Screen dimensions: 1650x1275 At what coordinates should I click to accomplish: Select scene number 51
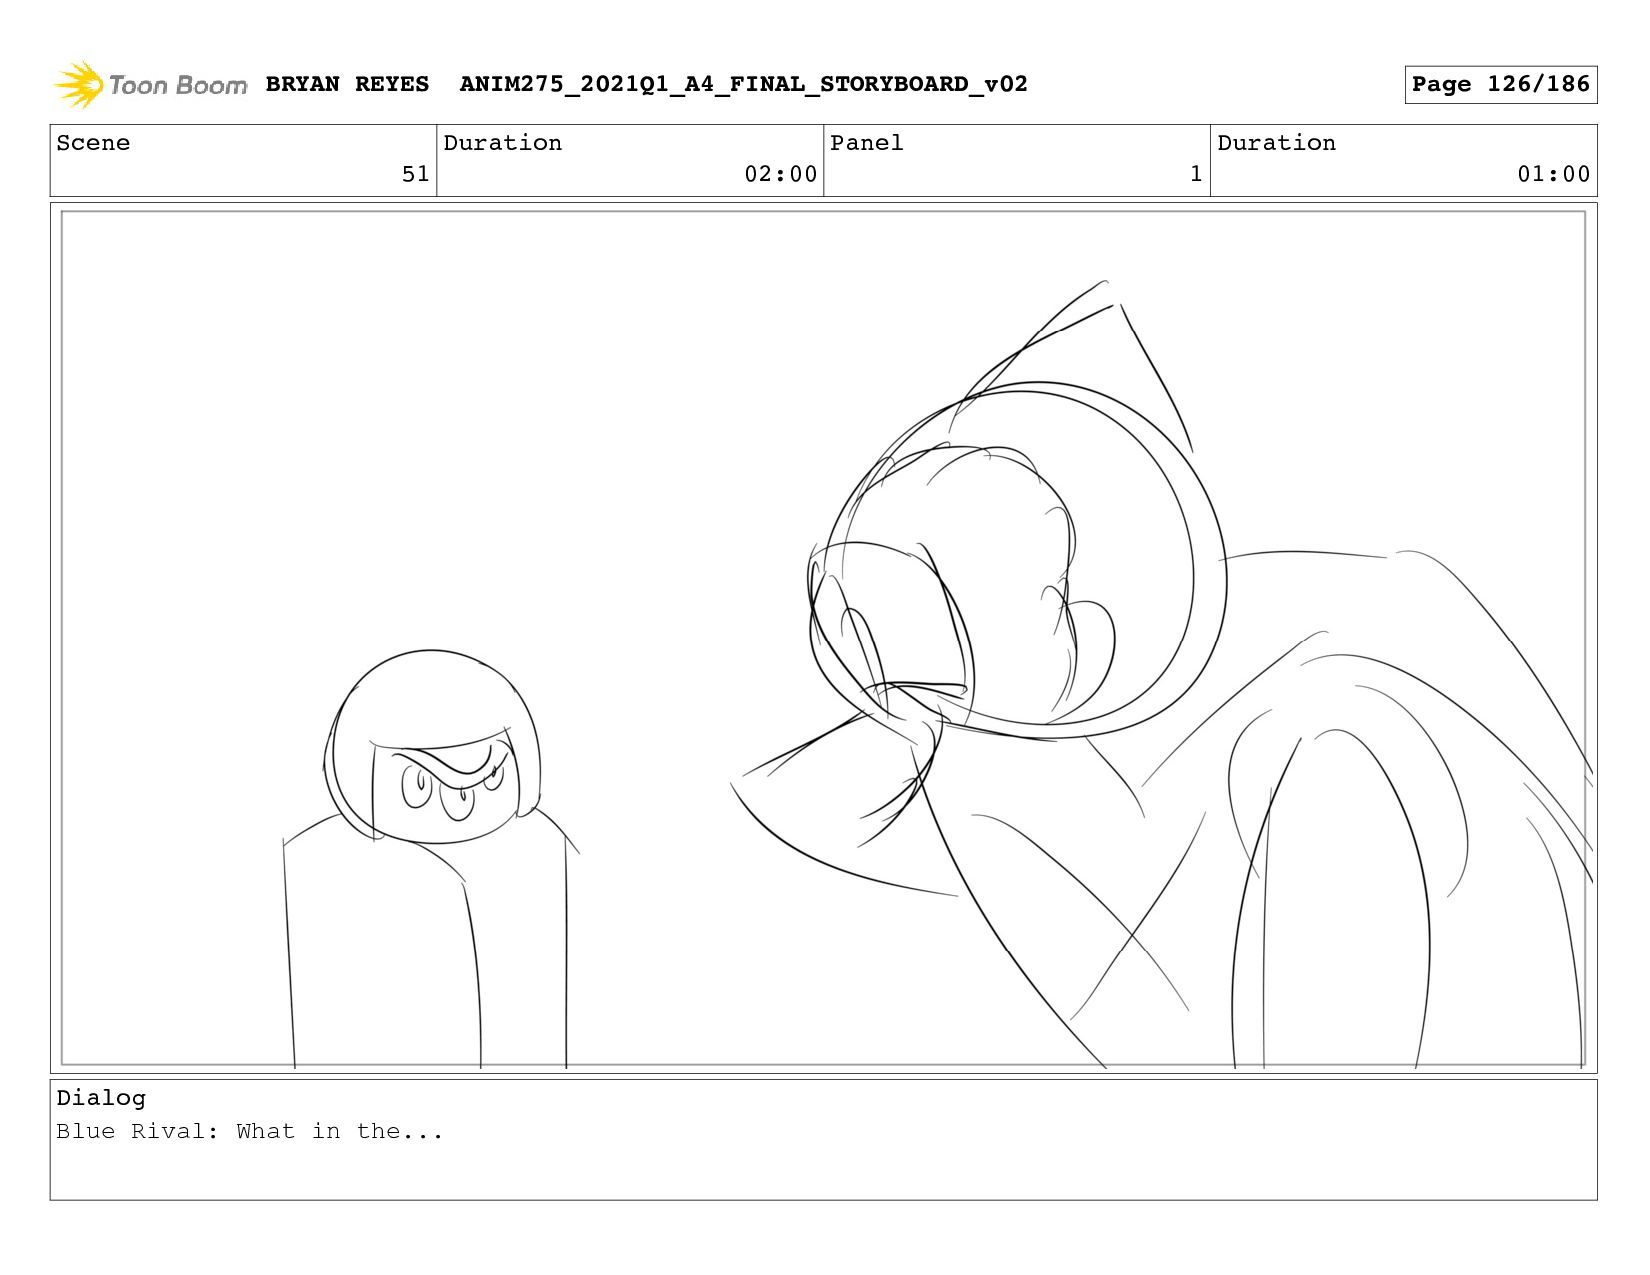coord(415,174)
